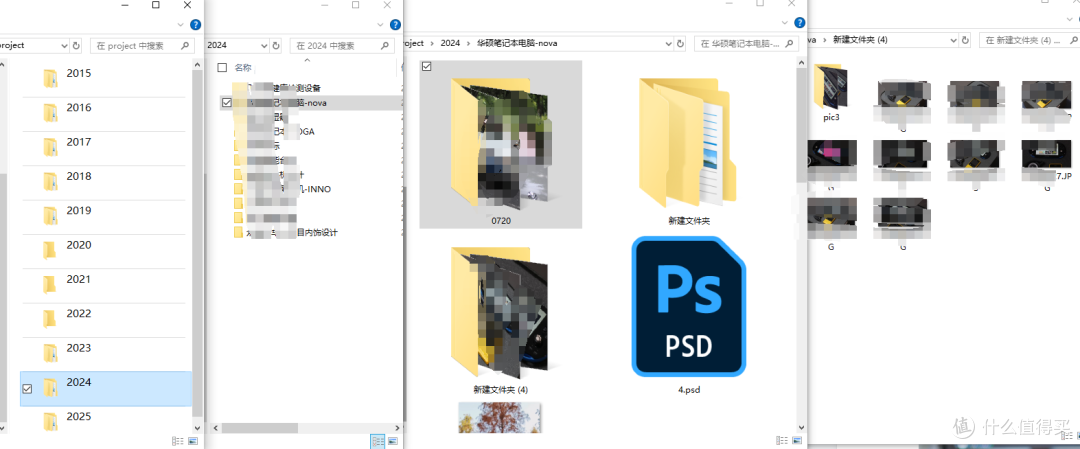Switch project window to large icons view
This screenshot has height=449, width=1080.
click(x=192, y=441)
